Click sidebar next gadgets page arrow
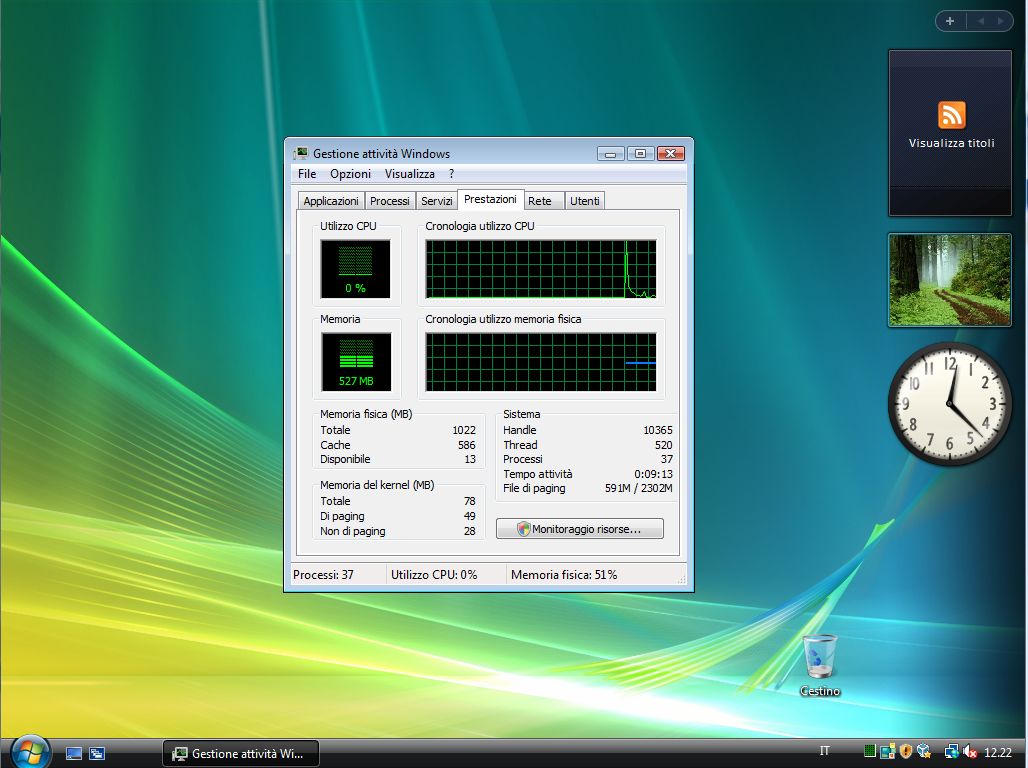Viewport: 1028px width, 768px height. [1000, 21]
